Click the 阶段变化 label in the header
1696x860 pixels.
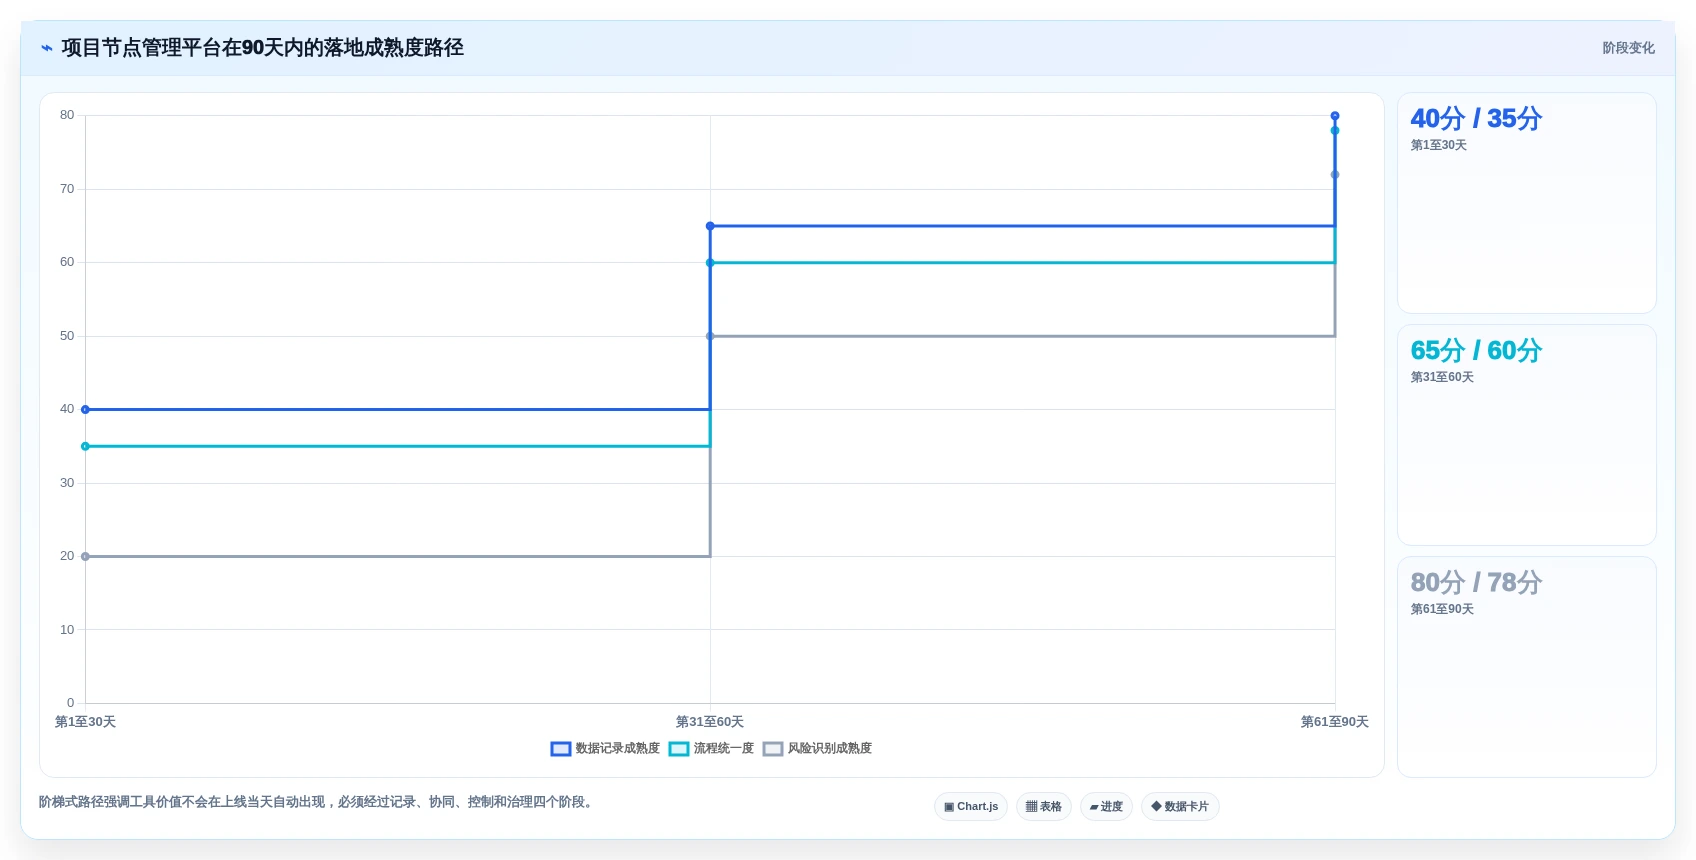(1628, 48)
